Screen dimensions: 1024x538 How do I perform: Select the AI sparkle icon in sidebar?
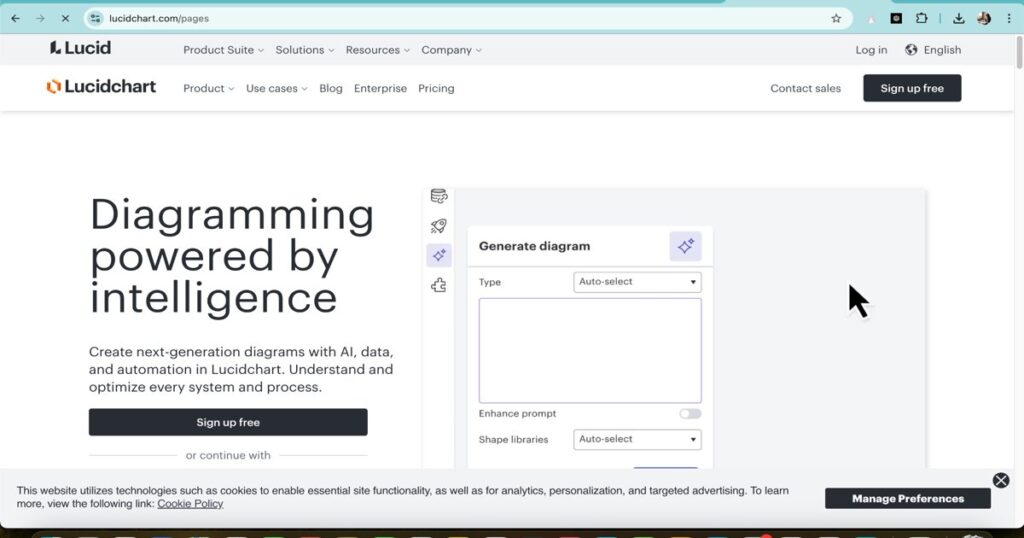point(439,255)
